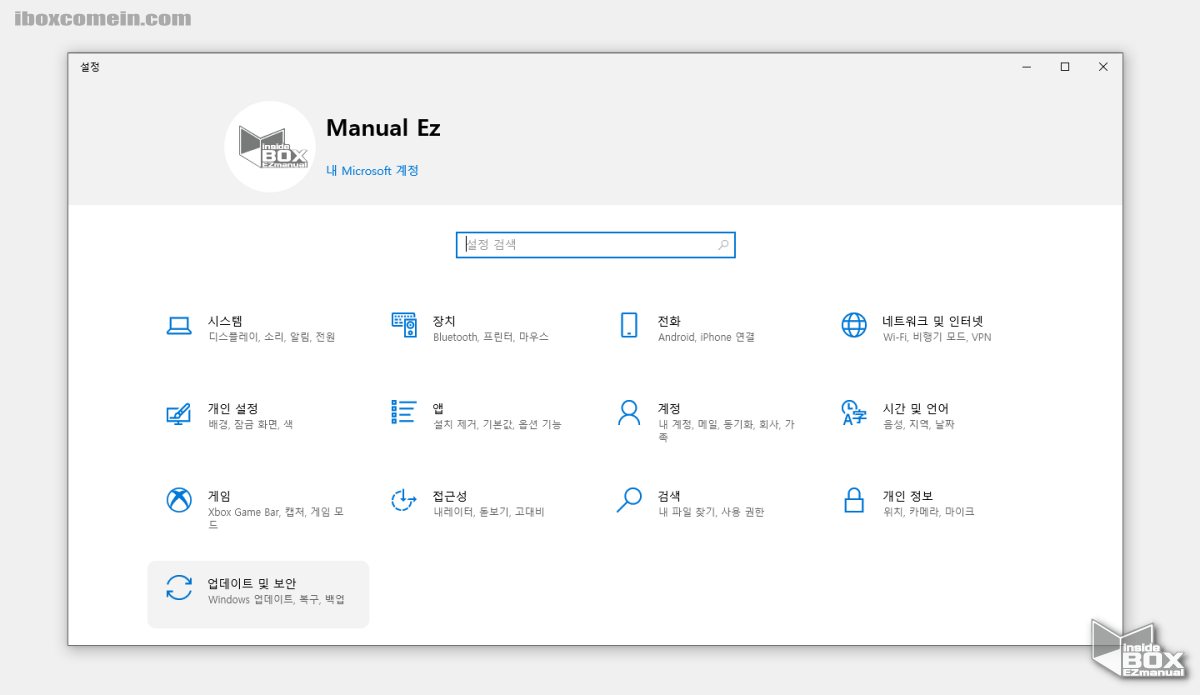Select the 앱 apps list icon
The image size is (1200, 695).
click(x=404, y=412)
